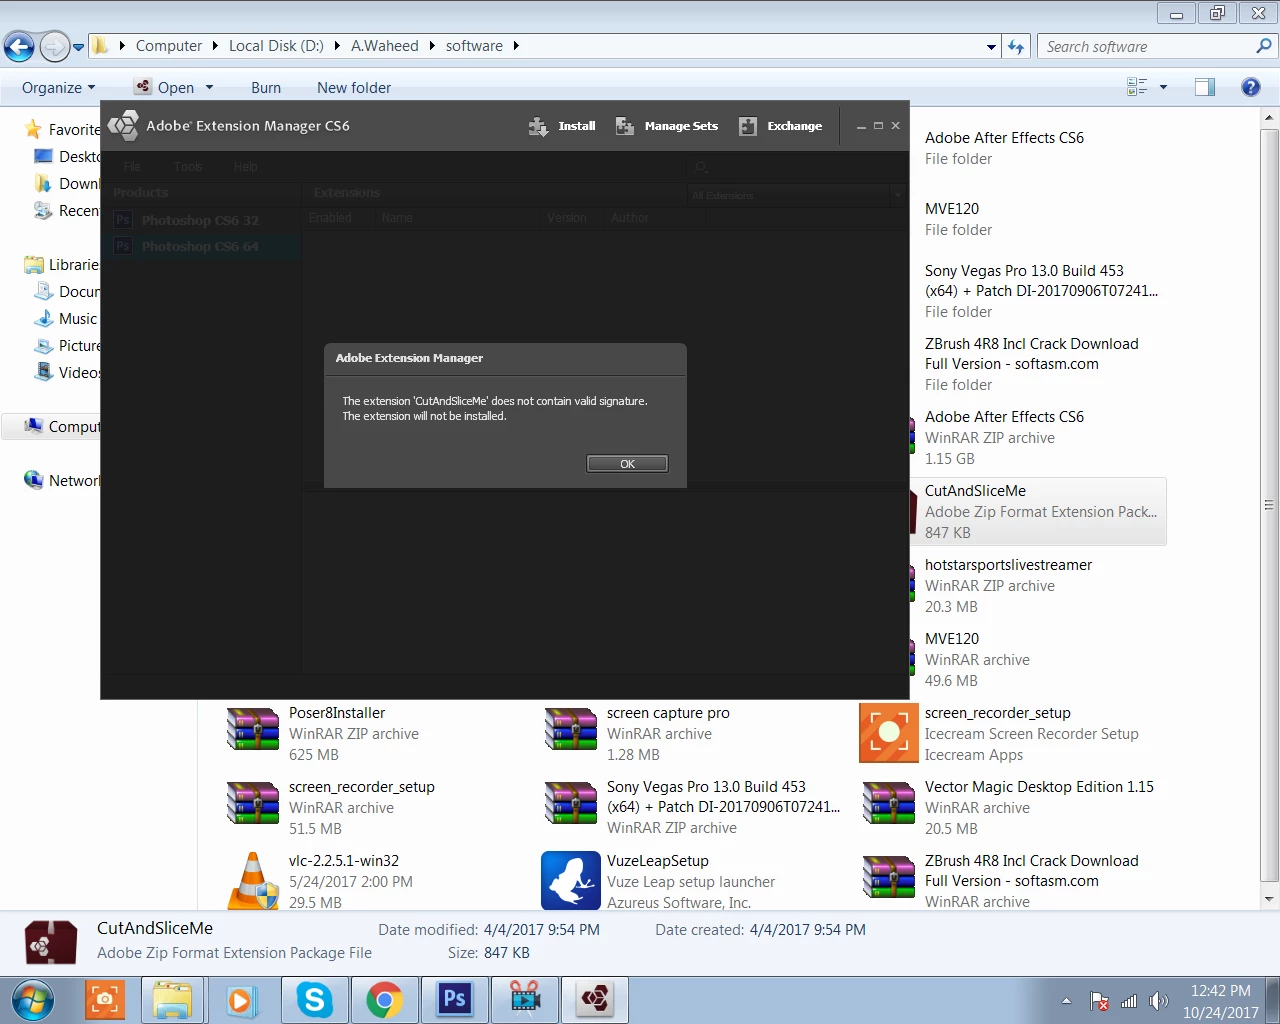Open the File menu in Extension Manager

pyautogui.click(x=132, y=167)
